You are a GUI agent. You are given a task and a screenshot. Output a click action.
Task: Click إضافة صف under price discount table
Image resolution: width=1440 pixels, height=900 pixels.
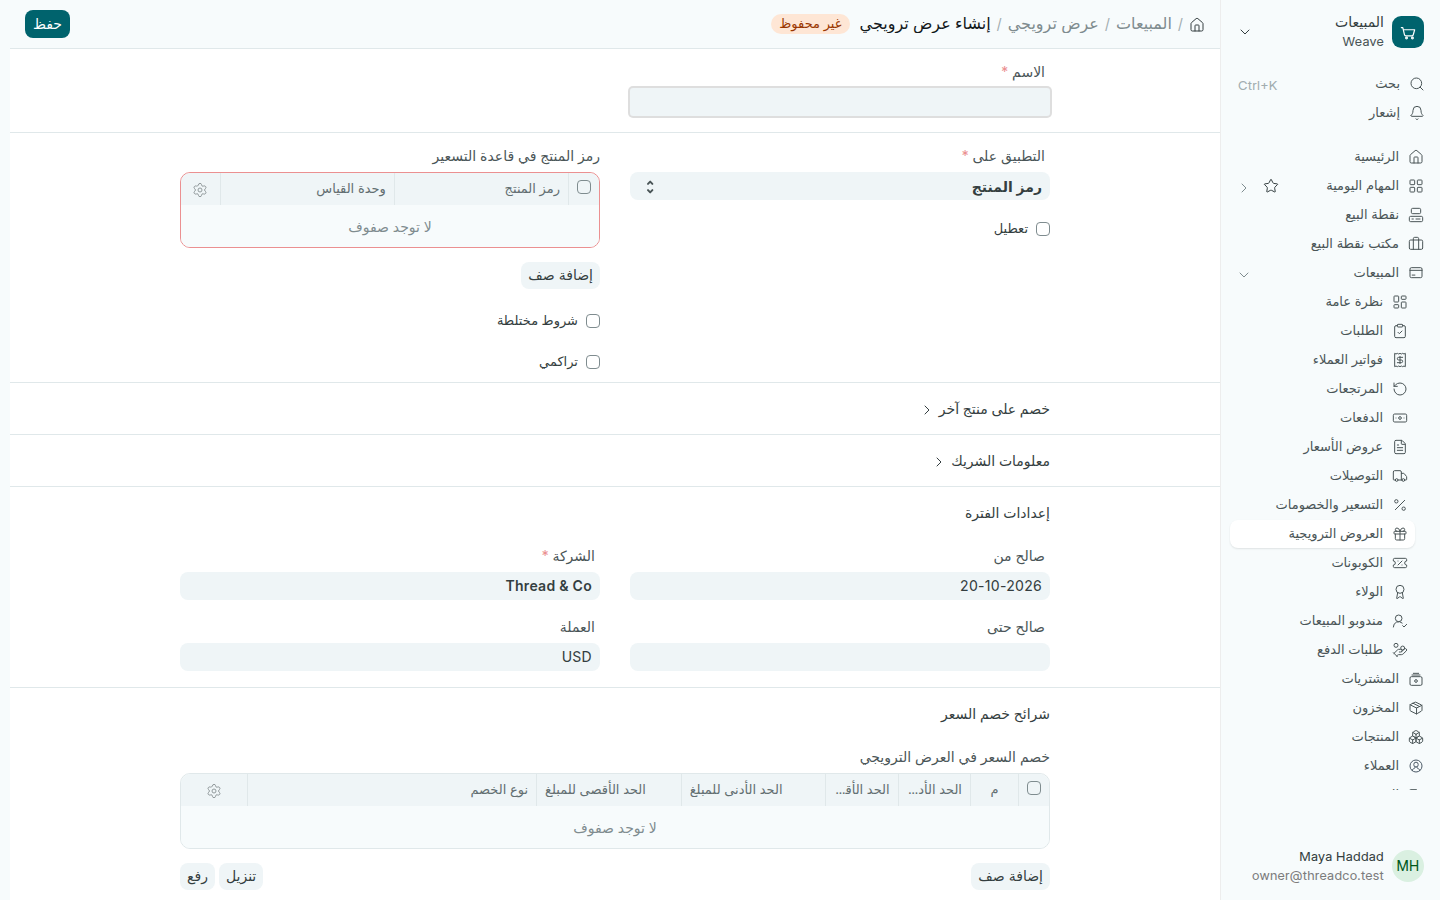1010,876
